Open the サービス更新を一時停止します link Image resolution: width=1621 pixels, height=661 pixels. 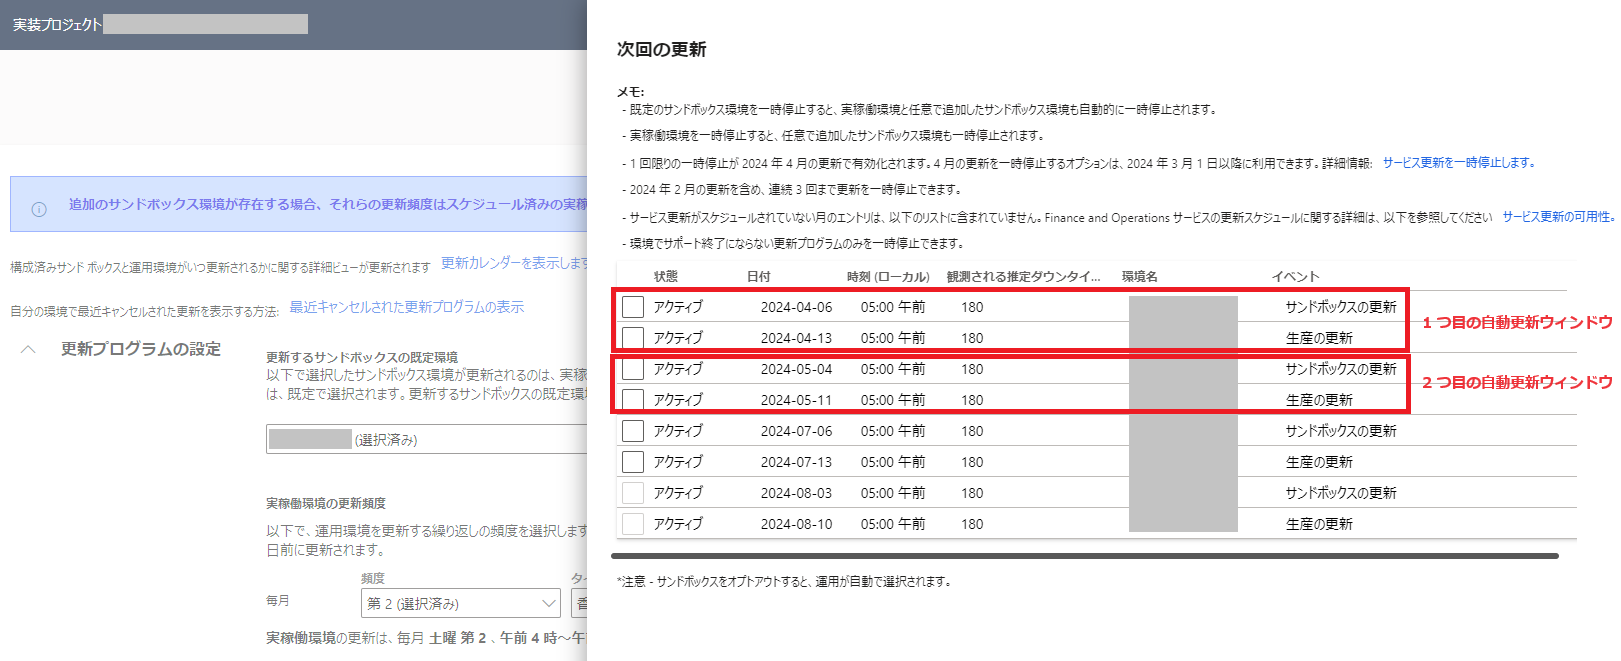coord(1458,162)
